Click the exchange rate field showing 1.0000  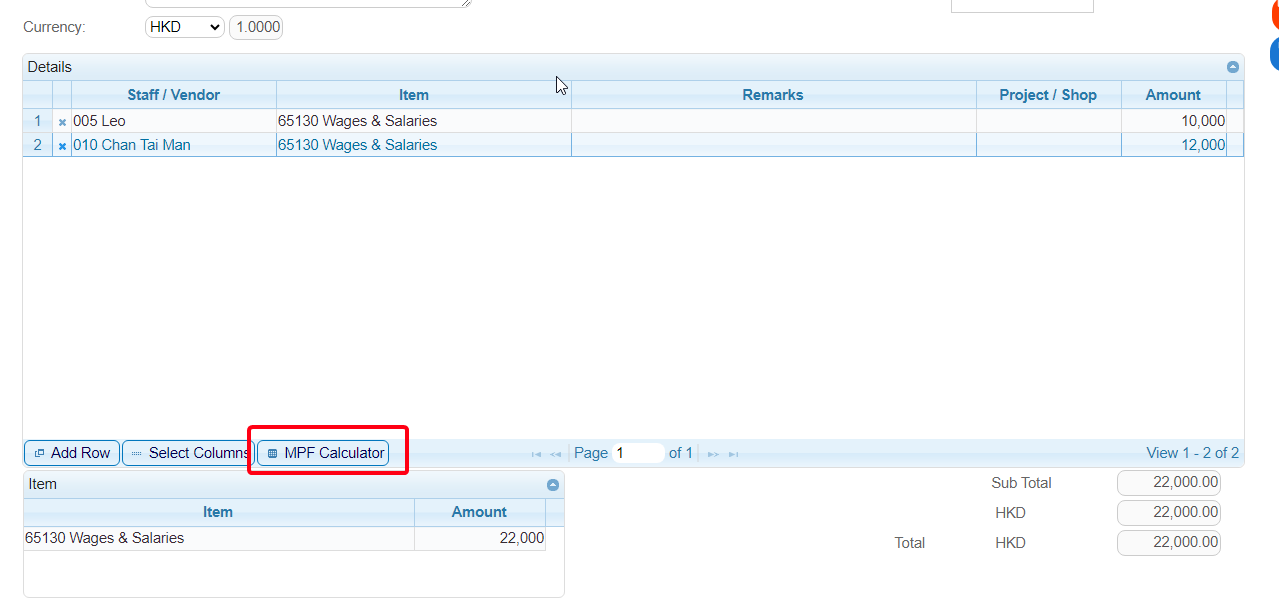tap(257, 27)
